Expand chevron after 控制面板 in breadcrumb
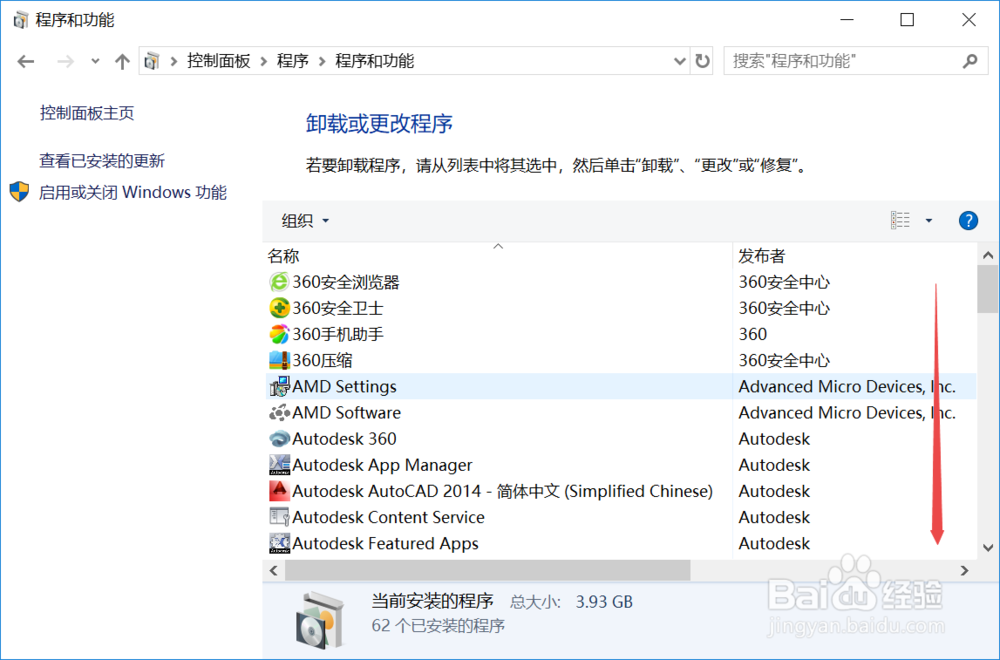1000x660 pixels. click(263, 61)
